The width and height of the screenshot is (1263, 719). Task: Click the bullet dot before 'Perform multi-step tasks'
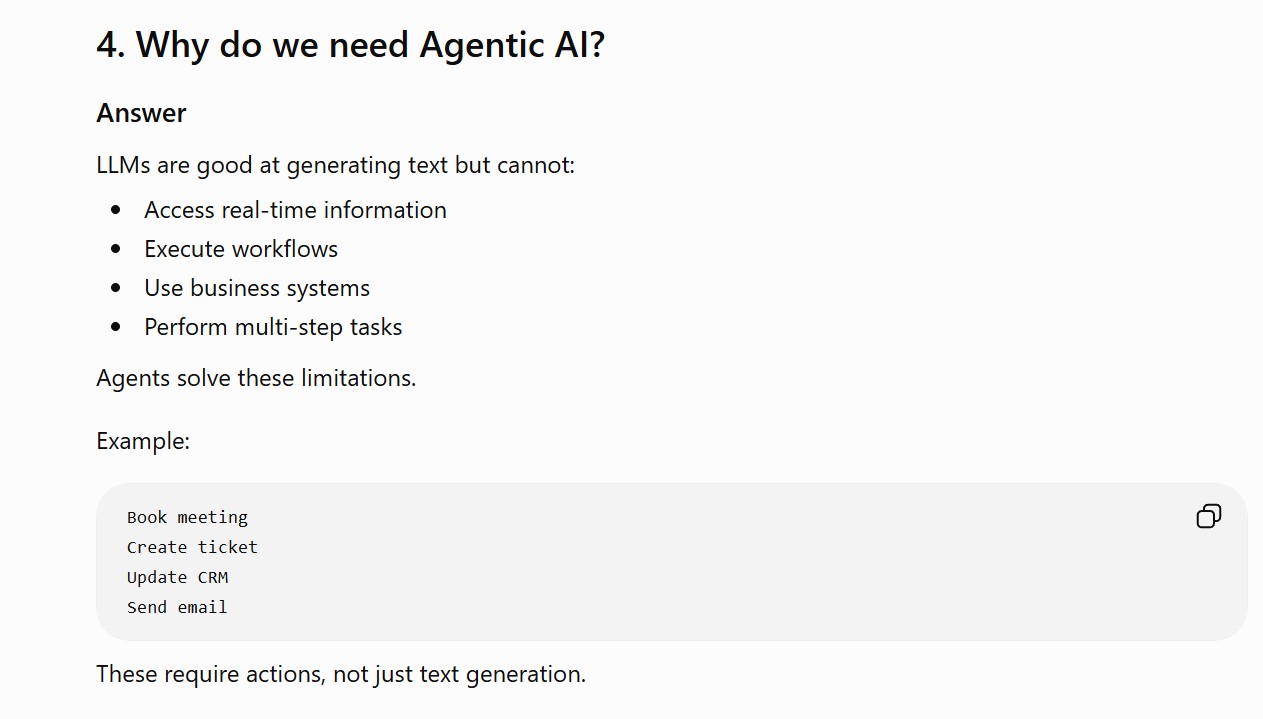[x=116, y=327]
